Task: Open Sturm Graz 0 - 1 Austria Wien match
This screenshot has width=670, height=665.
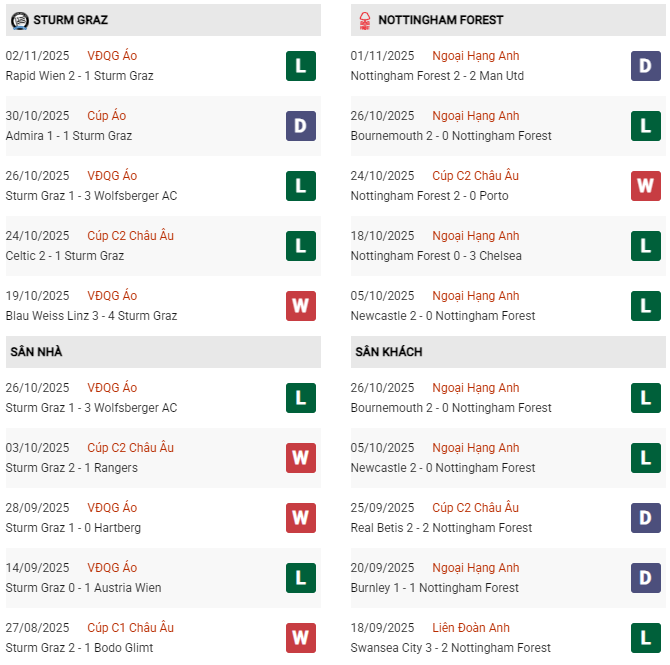Action: [x=83, y=588]
